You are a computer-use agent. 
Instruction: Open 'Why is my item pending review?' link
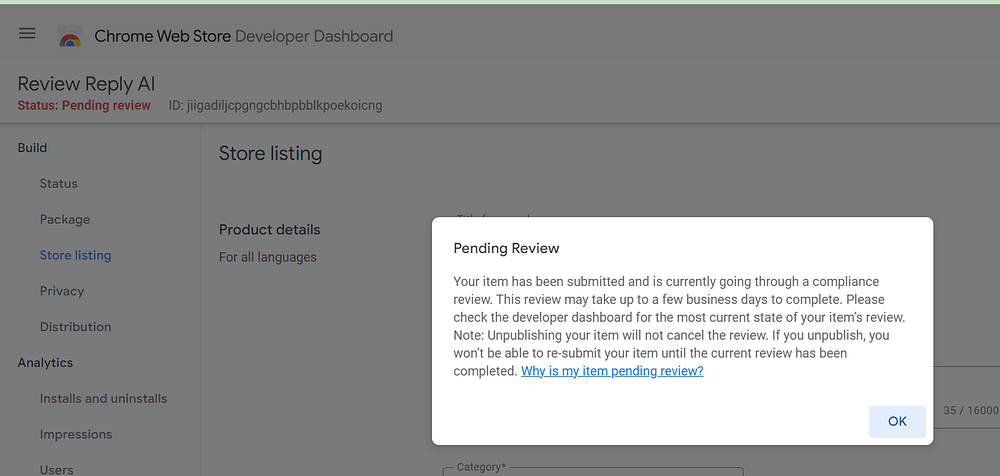pyautogui.click(x=612, y=371)
